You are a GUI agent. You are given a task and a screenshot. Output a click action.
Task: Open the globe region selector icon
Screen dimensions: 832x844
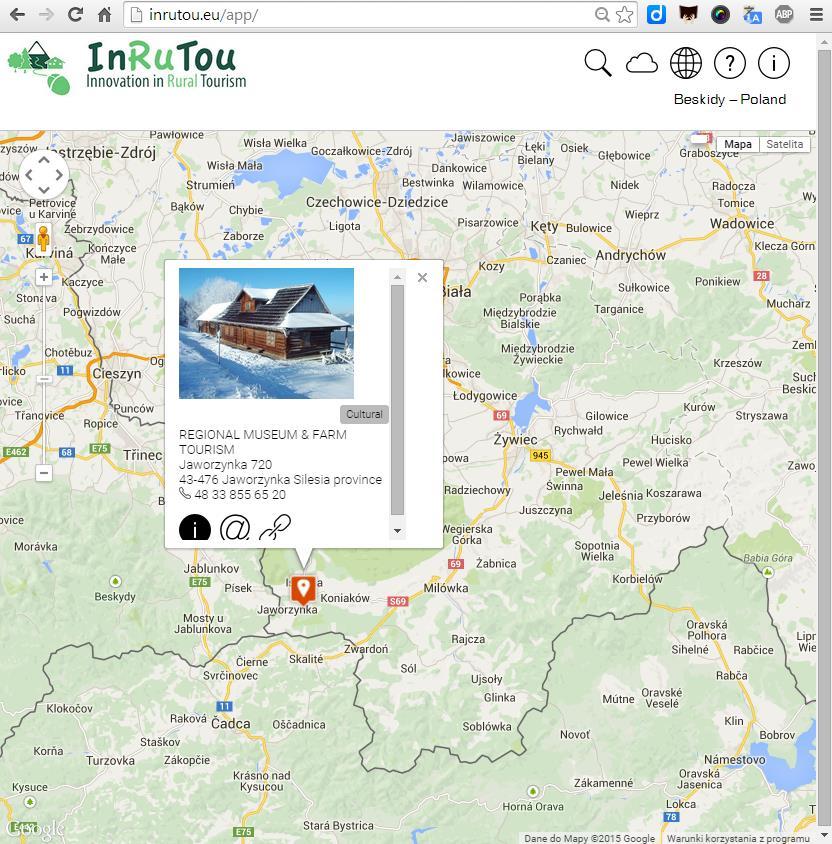(x=686, y=63)
